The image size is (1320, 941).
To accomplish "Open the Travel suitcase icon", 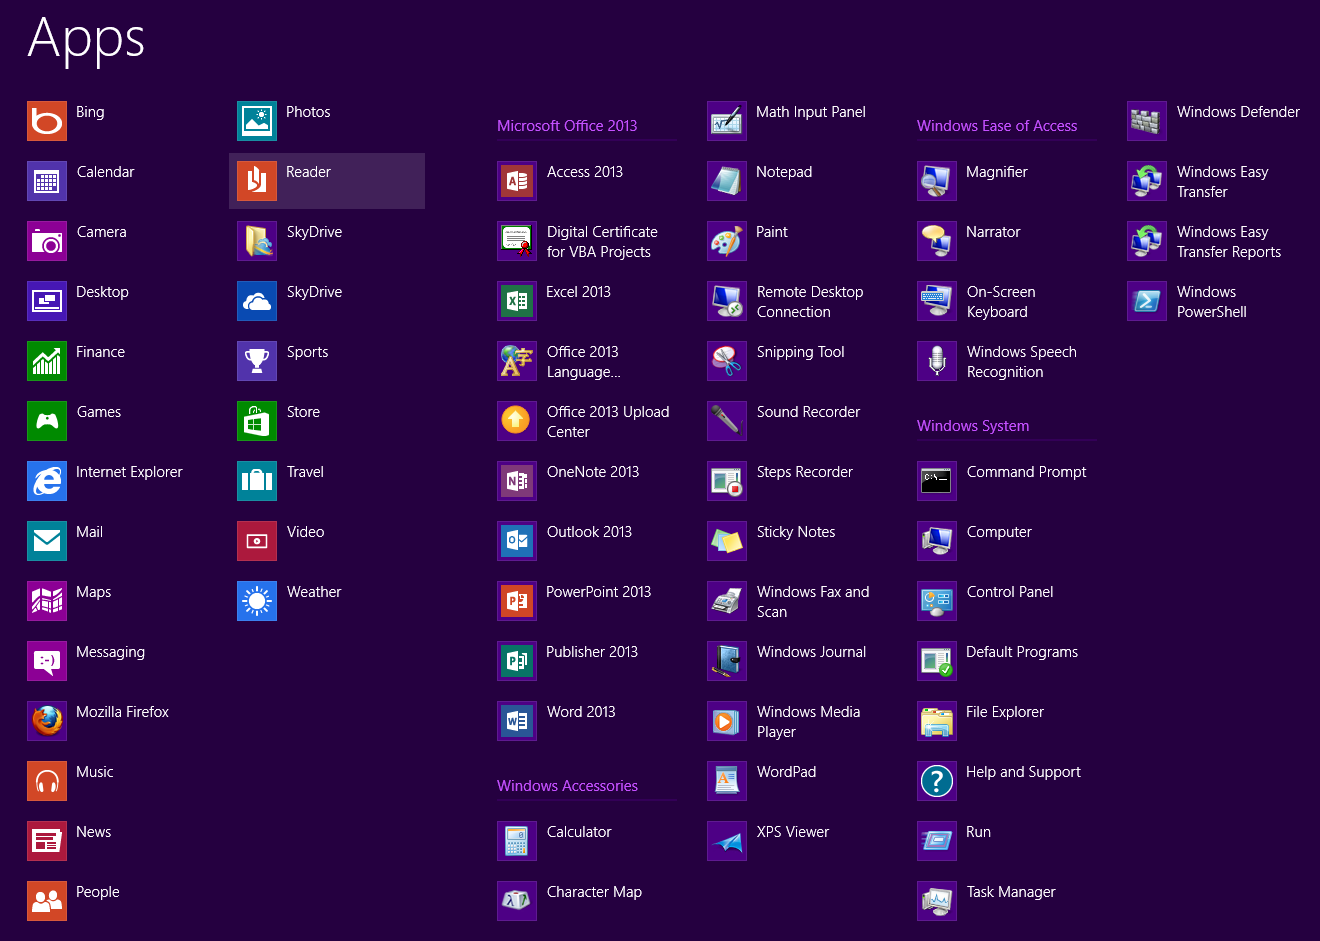I will tap(257, 481).
